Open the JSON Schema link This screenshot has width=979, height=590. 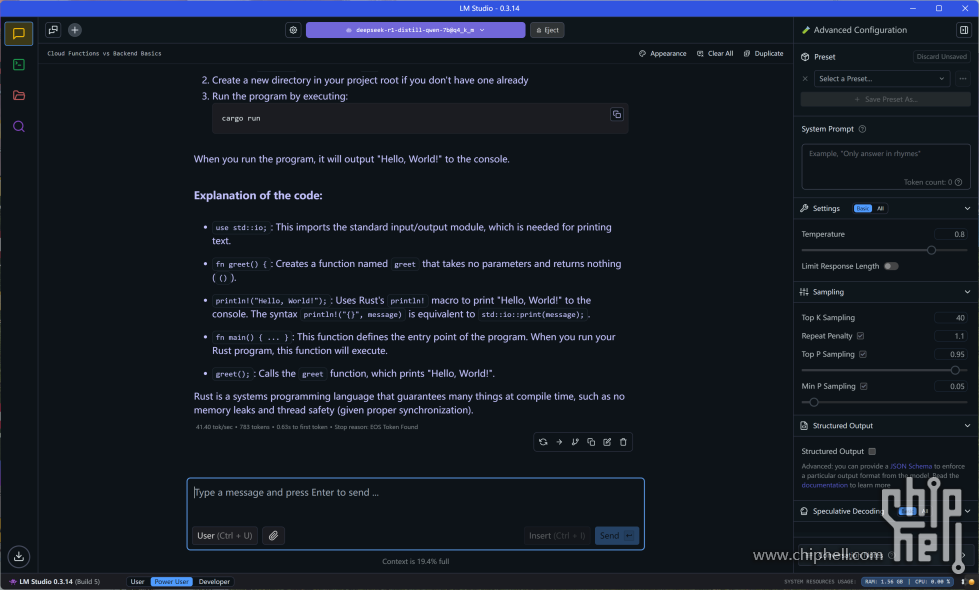pyautogui.click(x=910, y=466)
